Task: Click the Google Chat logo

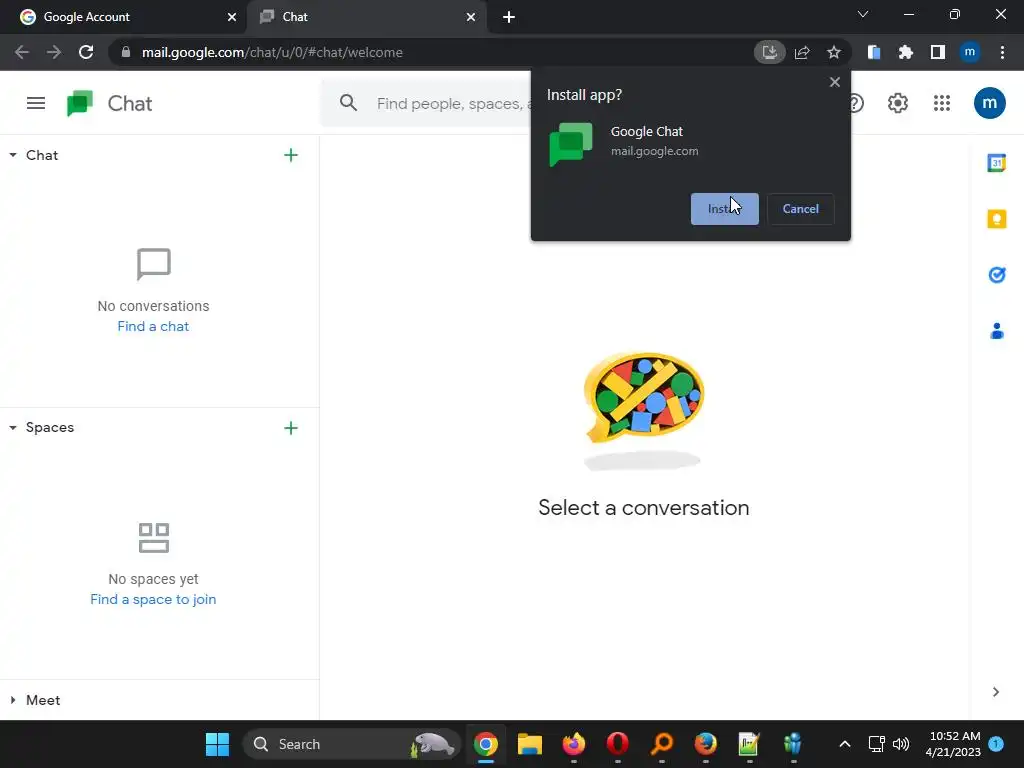Action: (80, 103)
